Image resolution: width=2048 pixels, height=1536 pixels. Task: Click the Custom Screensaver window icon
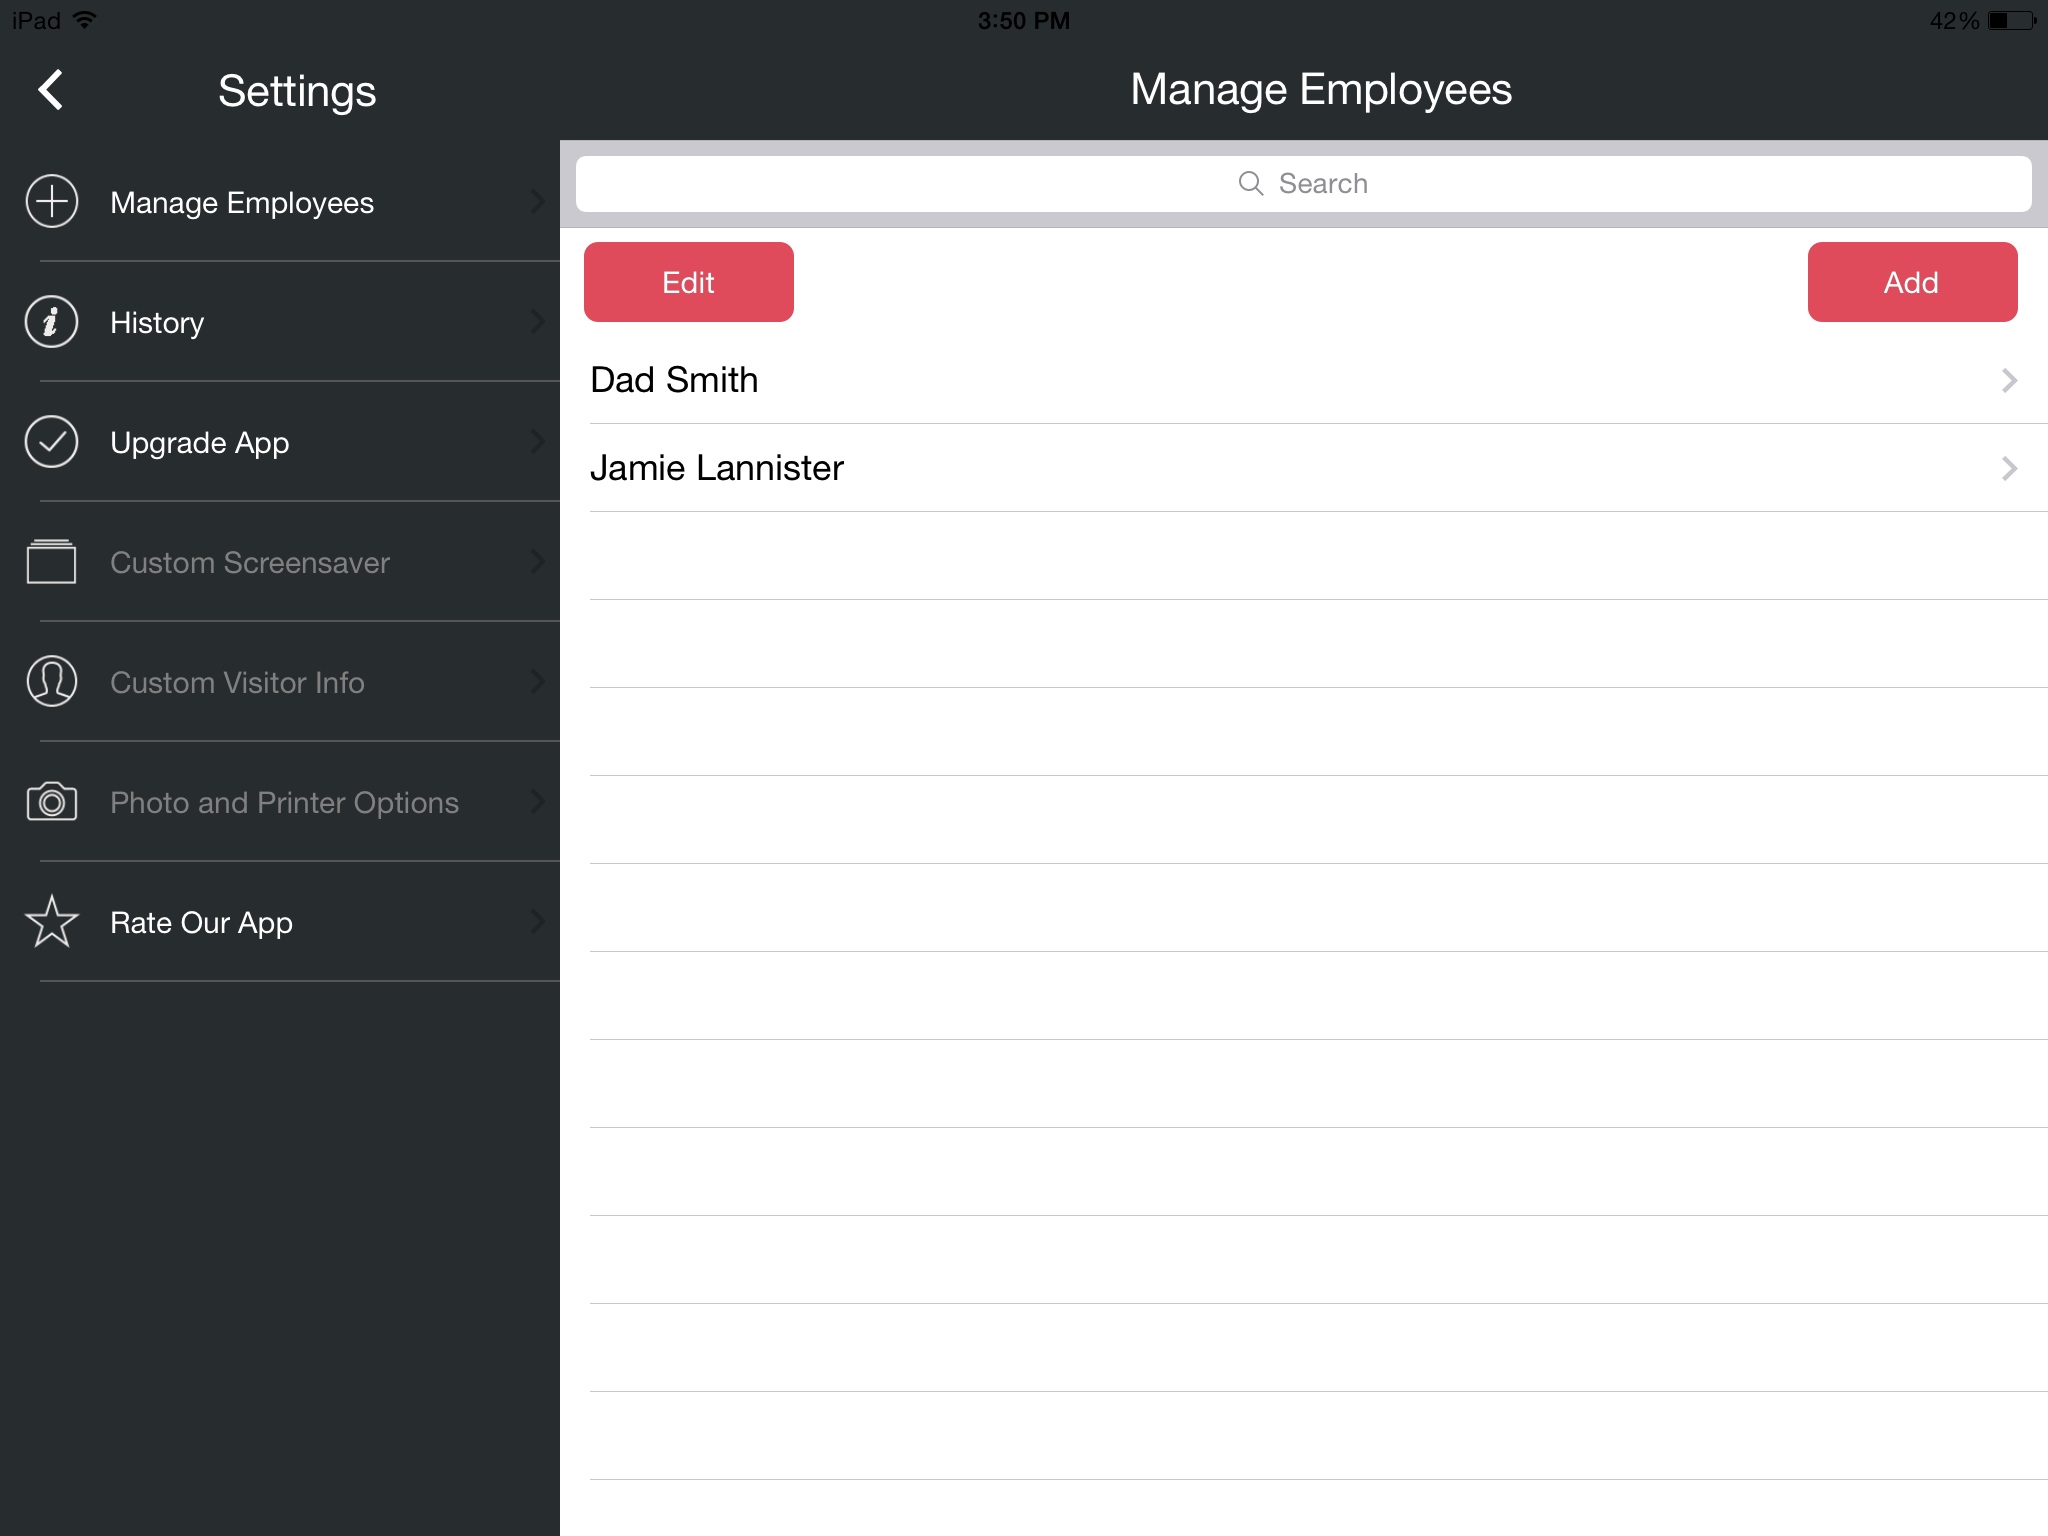[51, 561]
